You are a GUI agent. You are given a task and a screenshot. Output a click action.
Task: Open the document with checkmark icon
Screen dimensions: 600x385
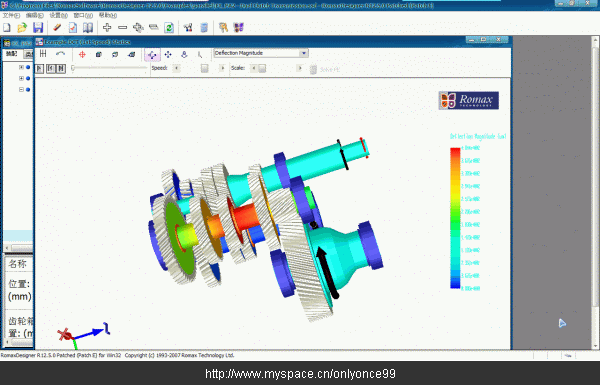click(x=73, y=28)
